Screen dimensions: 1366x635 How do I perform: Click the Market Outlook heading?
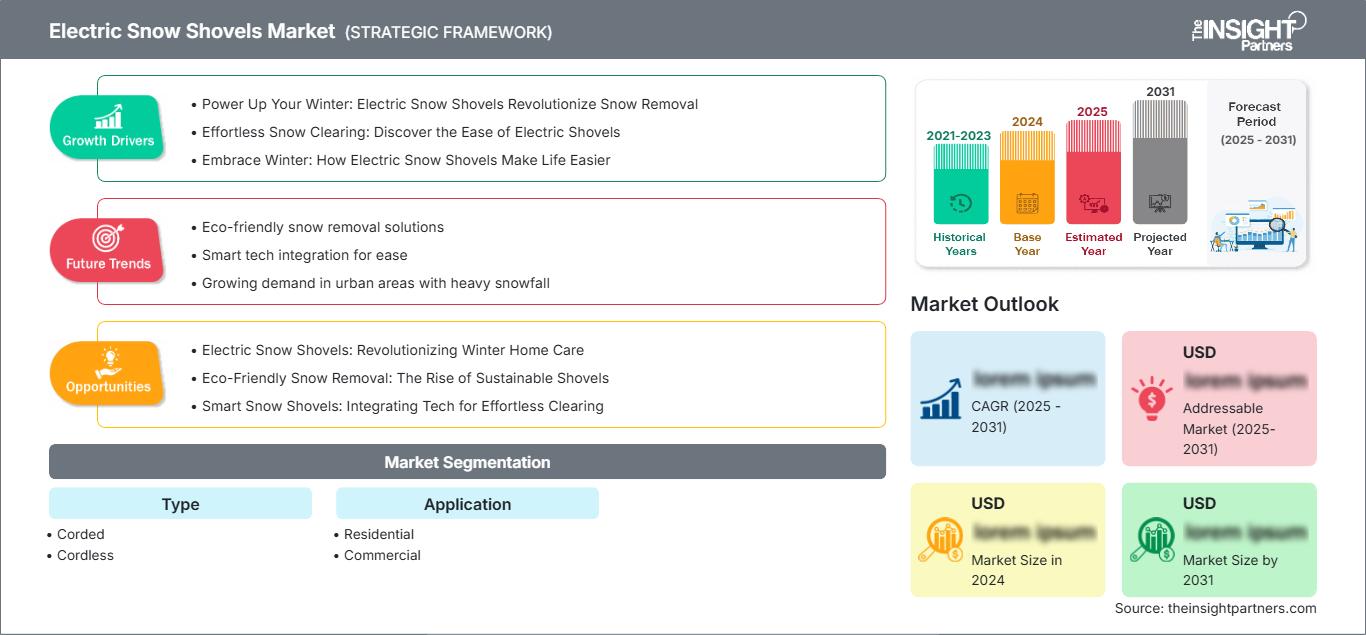click(x=984, y=304)
